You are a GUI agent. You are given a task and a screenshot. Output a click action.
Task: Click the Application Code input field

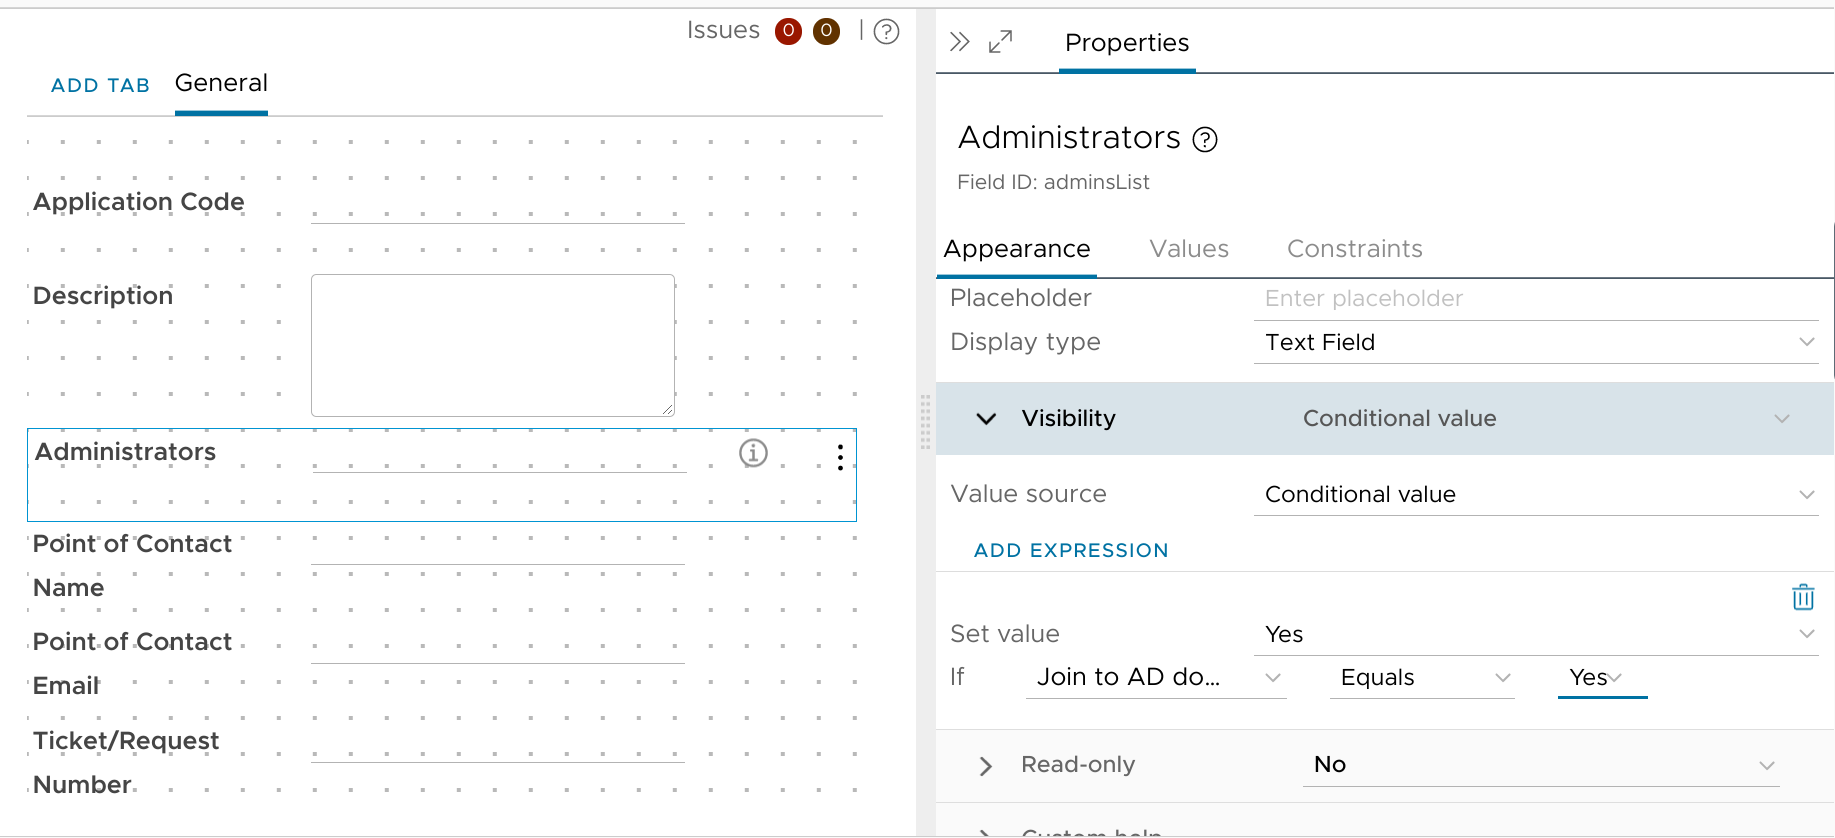point(497,203)
